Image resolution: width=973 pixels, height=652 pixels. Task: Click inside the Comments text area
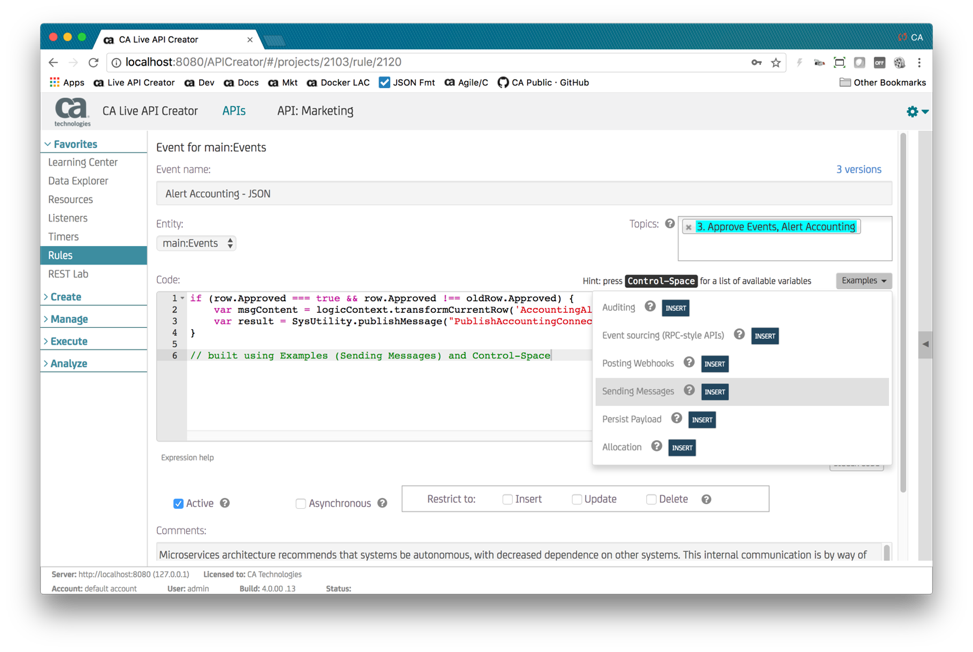click(x=519, y=553)
